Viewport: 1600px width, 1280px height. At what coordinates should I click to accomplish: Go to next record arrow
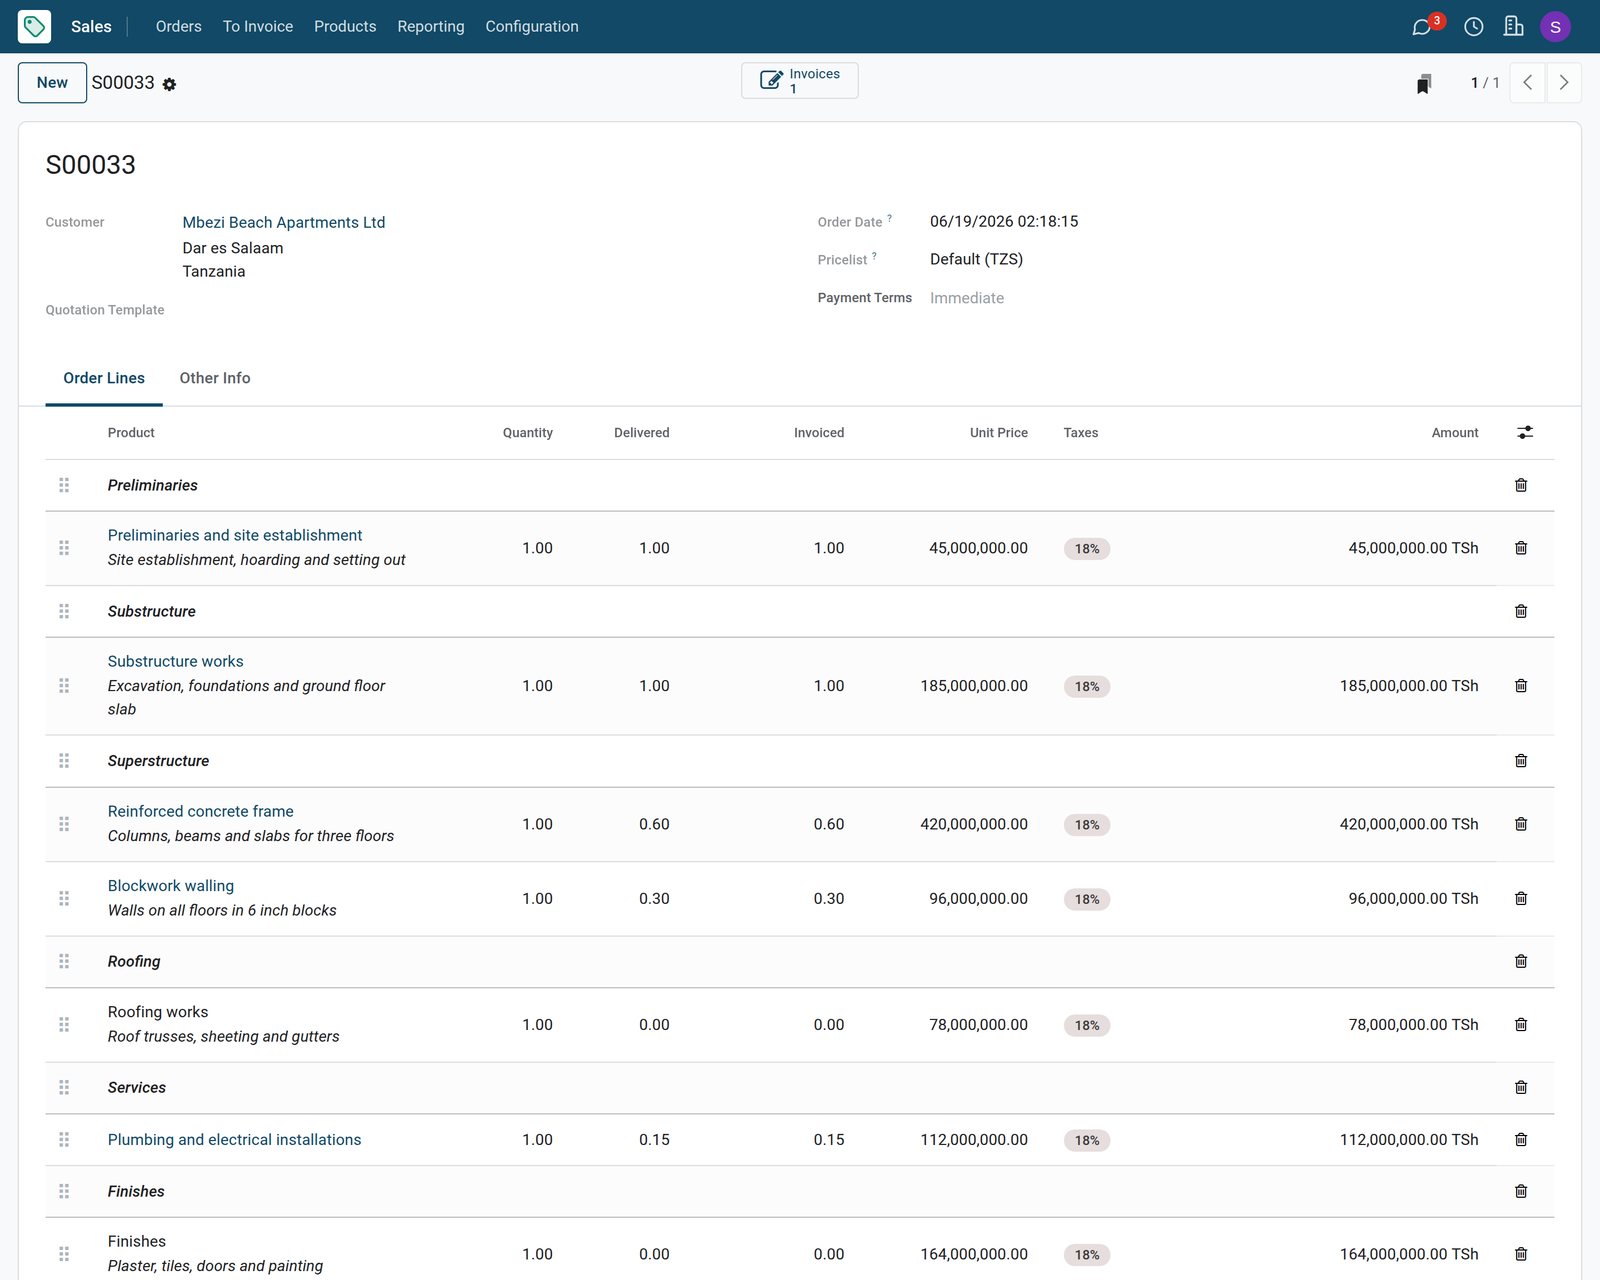[x=1564, y=83]
